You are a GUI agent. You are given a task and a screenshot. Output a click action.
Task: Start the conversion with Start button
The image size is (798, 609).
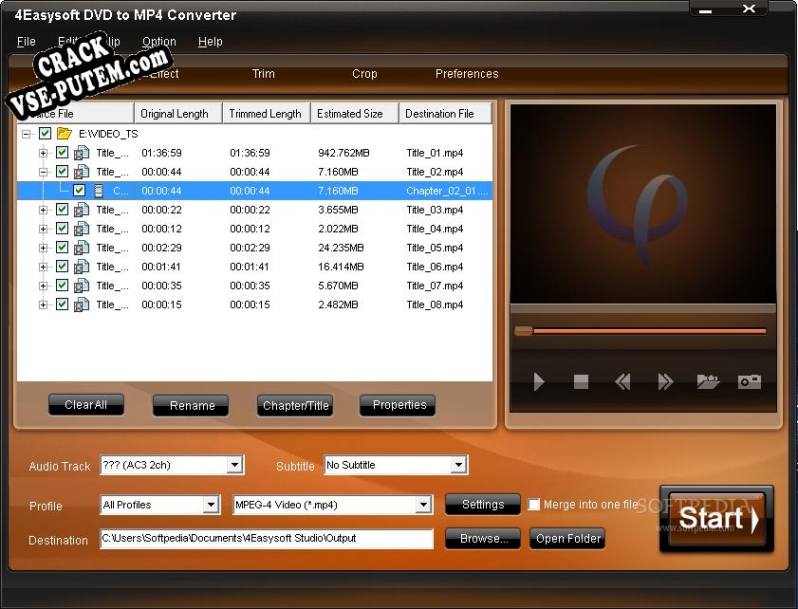(x=717, y=518)
